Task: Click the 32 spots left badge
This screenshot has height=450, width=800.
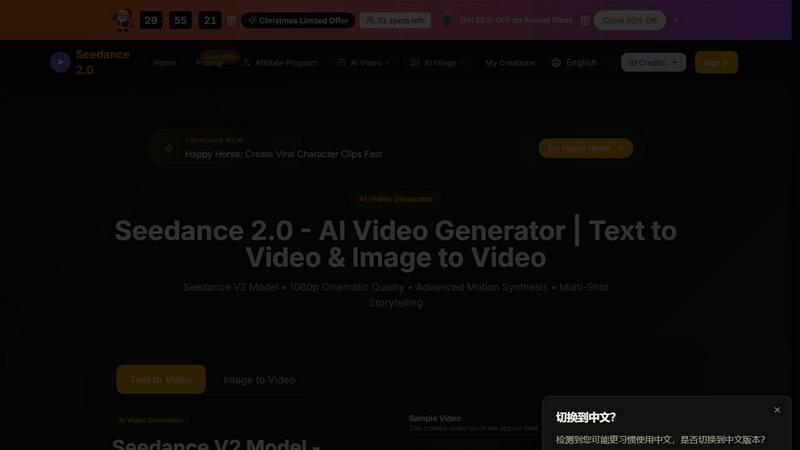Action: pos(395,20)
